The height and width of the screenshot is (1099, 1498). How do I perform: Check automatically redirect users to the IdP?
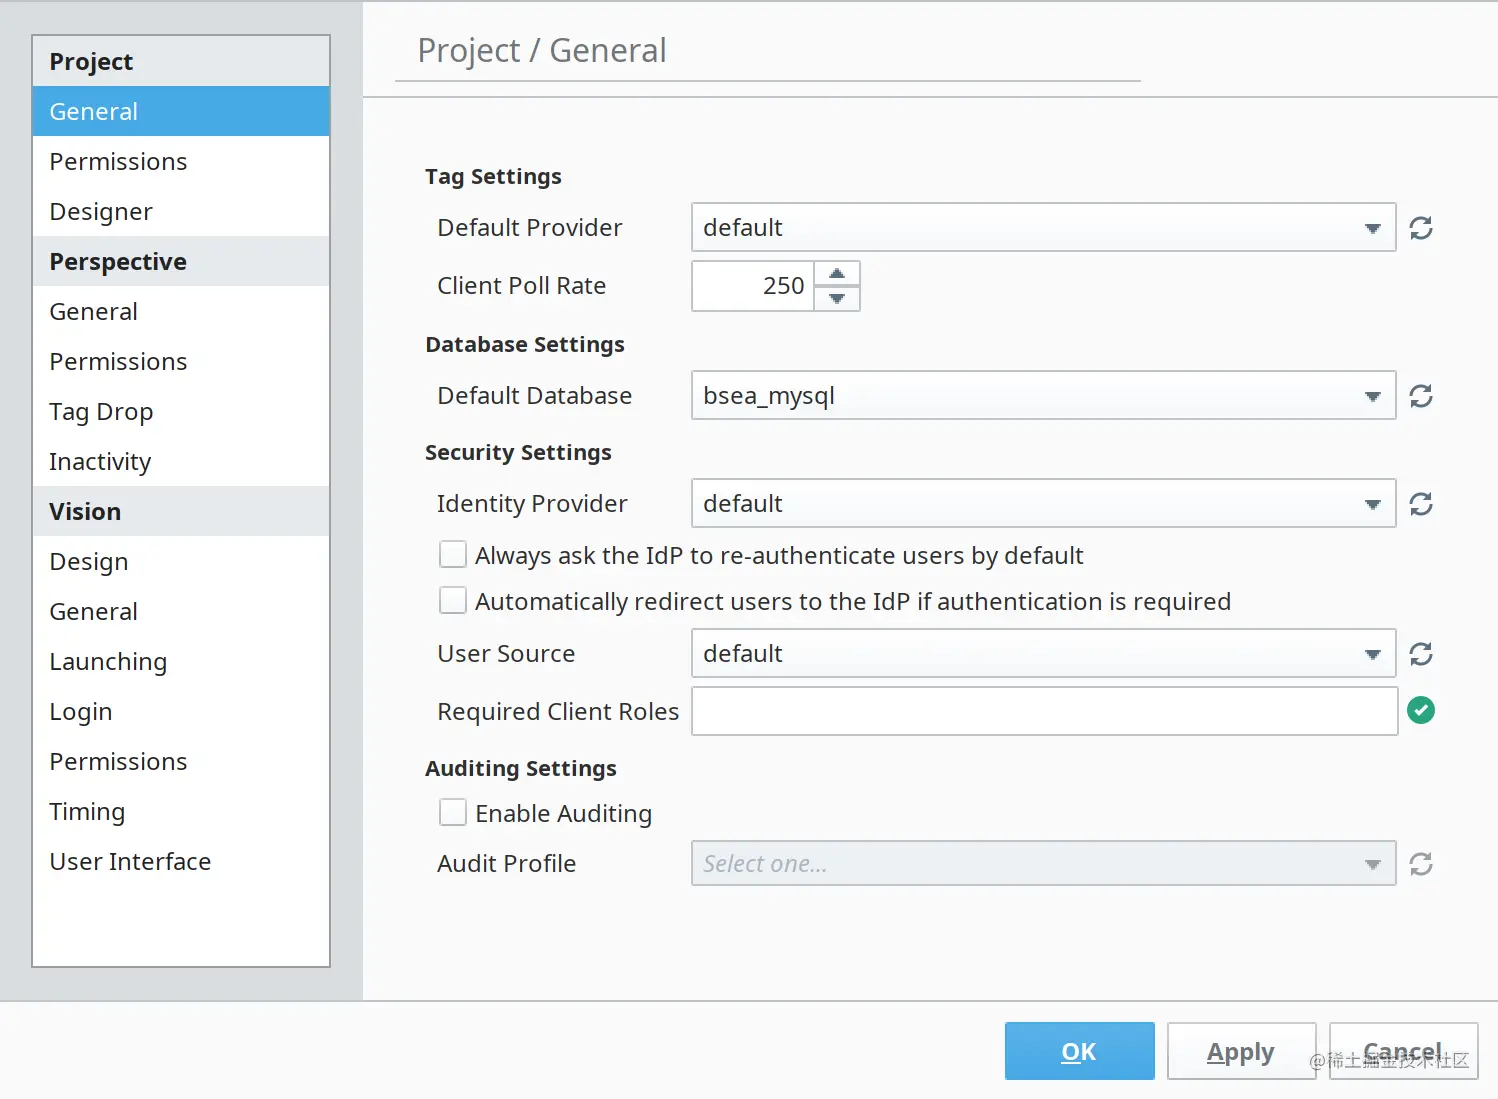453,600
